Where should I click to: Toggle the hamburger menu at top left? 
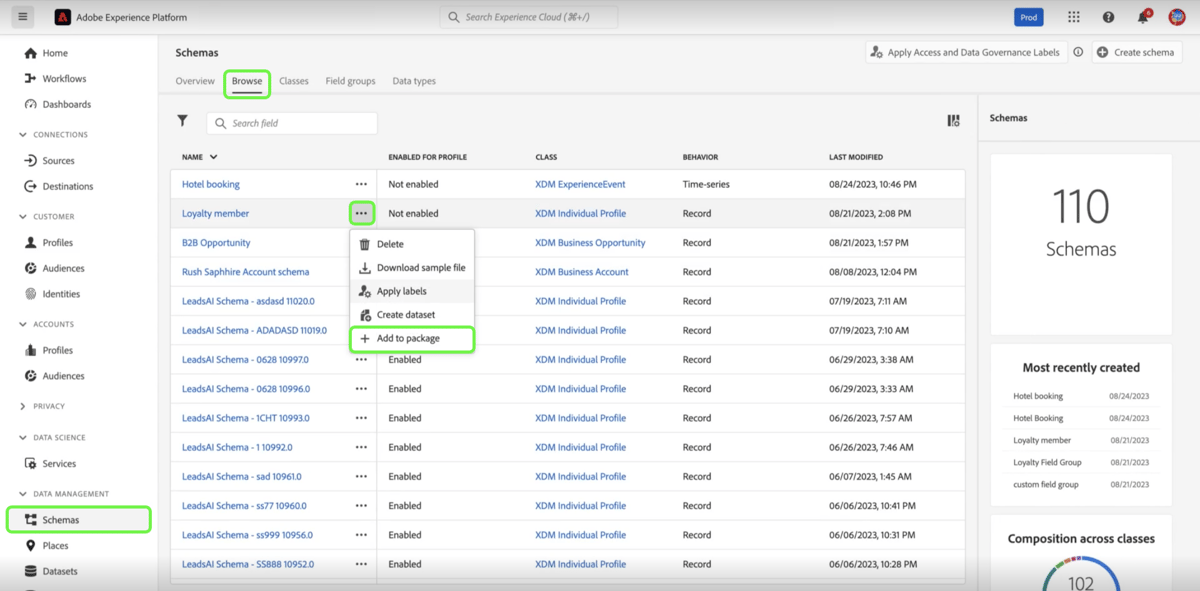coord(22,16)
